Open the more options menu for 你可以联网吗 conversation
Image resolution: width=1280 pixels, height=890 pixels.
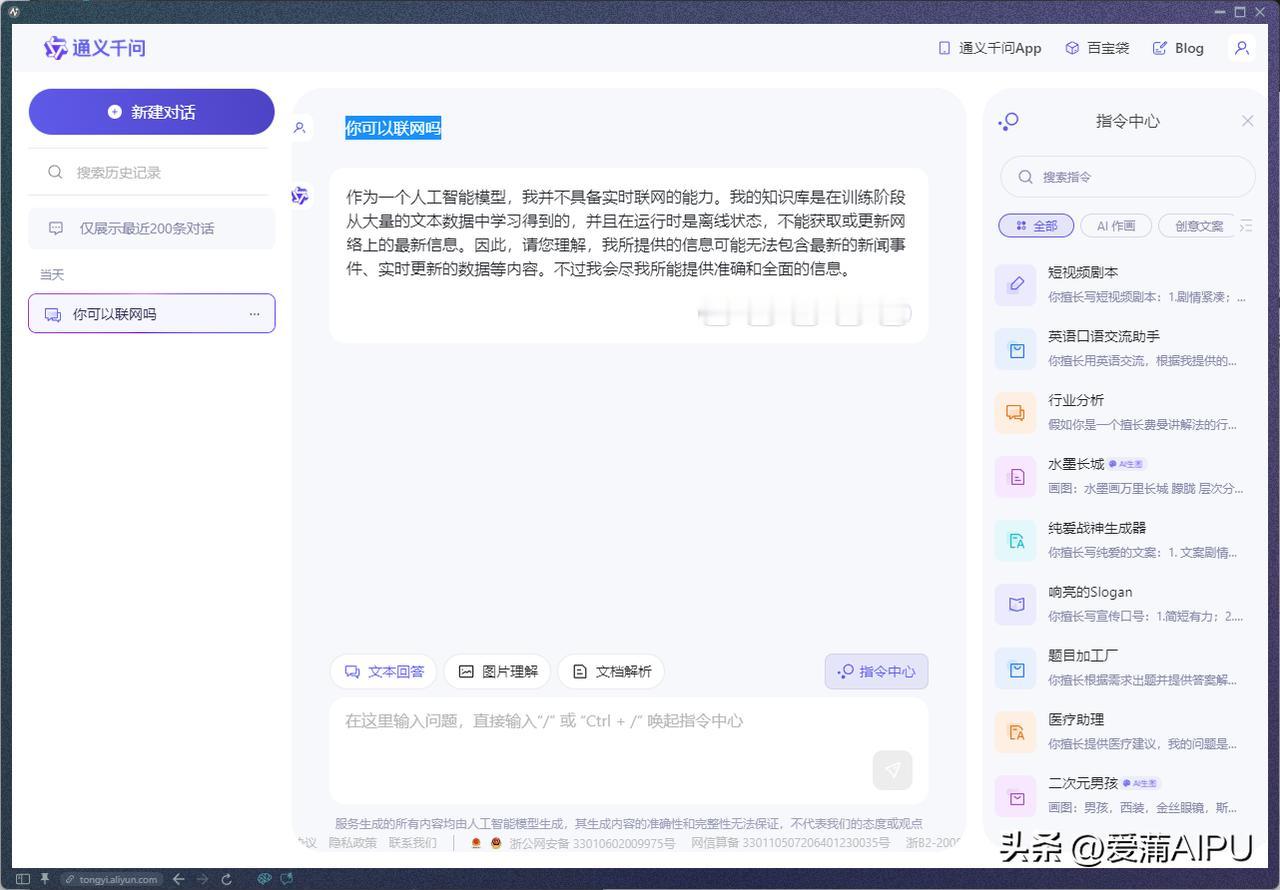click(x=254, y=314)
